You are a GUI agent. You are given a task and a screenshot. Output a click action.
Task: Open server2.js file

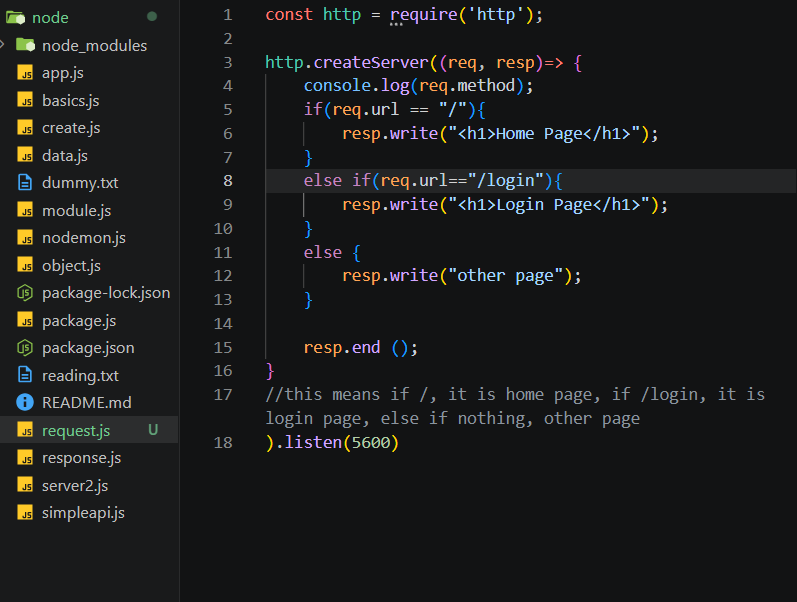click(x=75, y=486)
